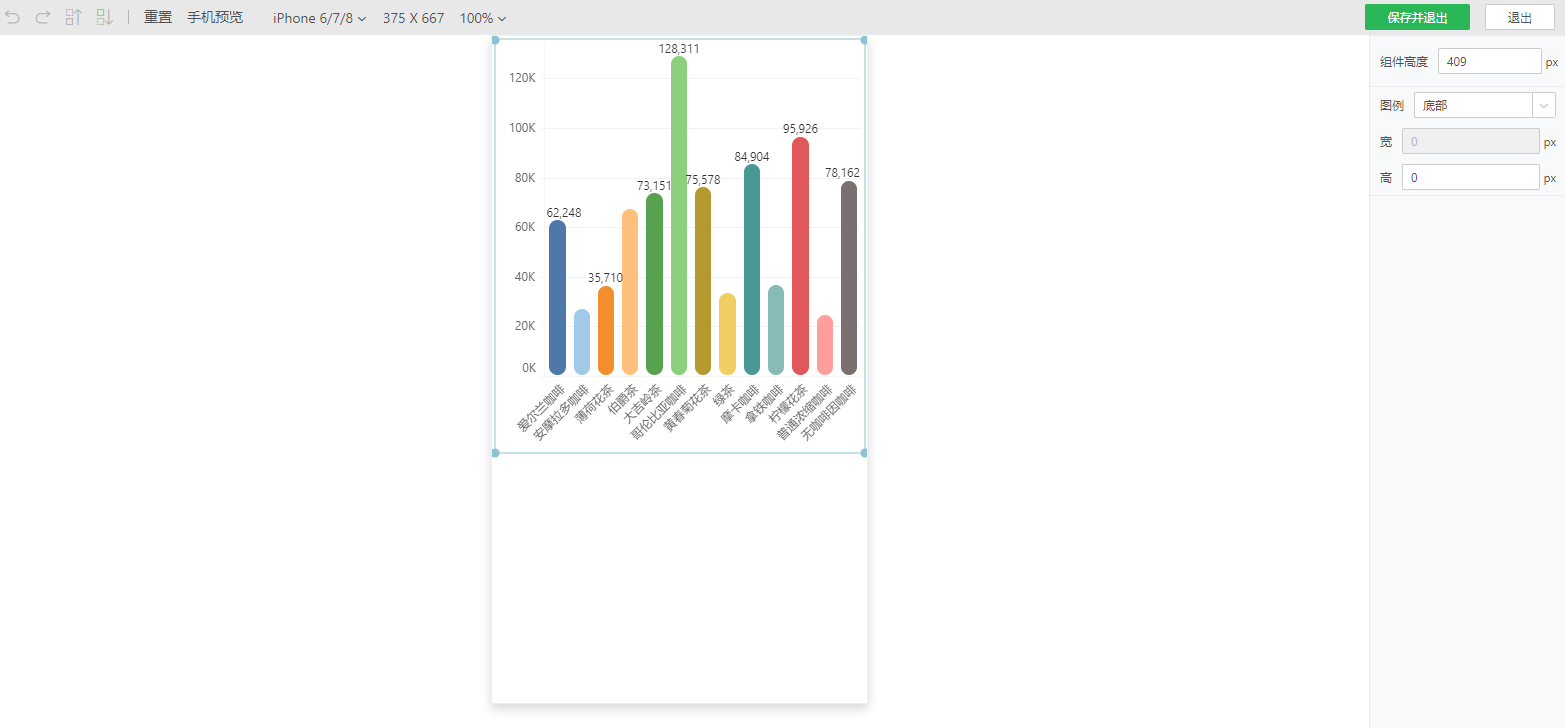This screenshot has height=728, width=1565.
Task: Click the bottom-right component resize handle
Action: (864, 453)
